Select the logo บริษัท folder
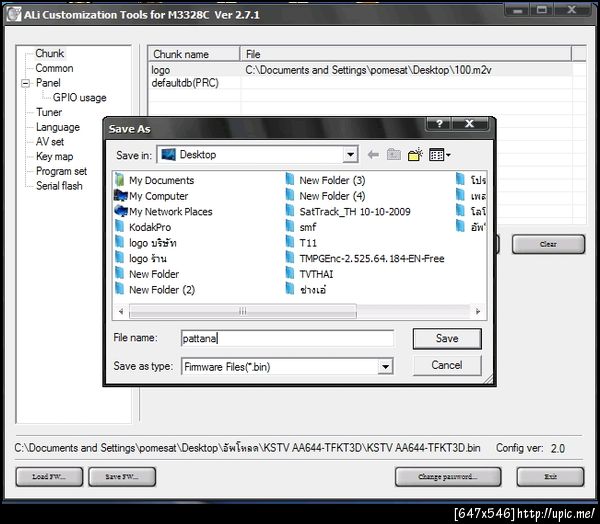The height and width of the screenshot is (524, 600). coord(146,243)
